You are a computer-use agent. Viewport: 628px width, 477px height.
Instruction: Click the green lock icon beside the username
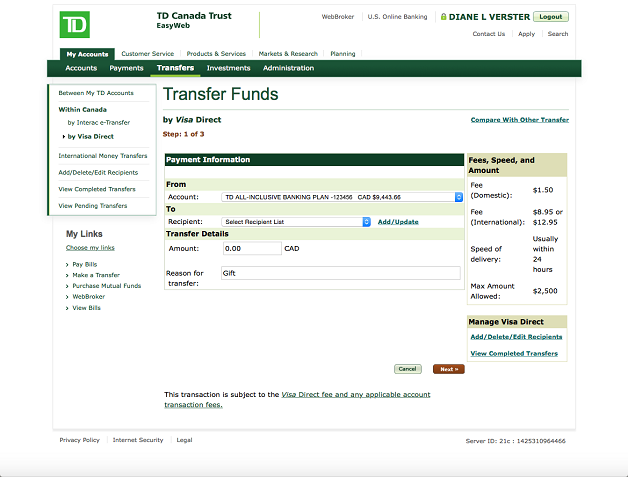pos(443,17)
